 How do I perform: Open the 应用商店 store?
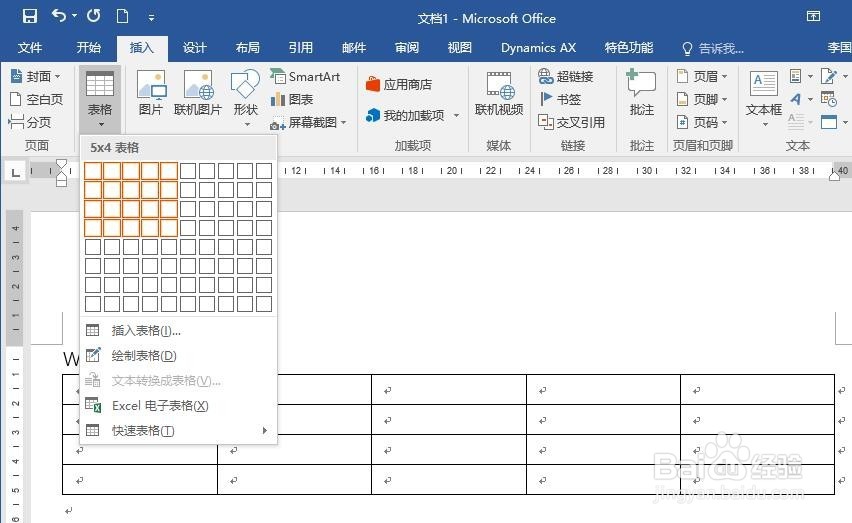tap(399, 85)
